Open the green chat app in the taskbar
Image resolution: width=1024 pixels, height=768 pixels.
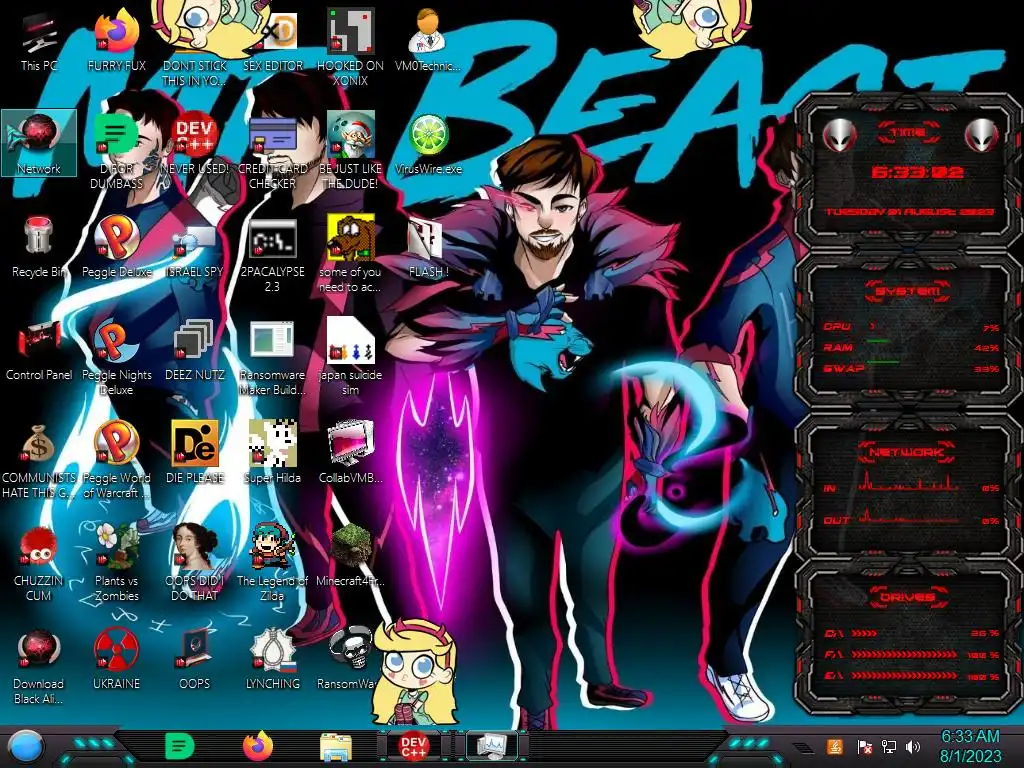pyautogui.click(x=180, y=746)
